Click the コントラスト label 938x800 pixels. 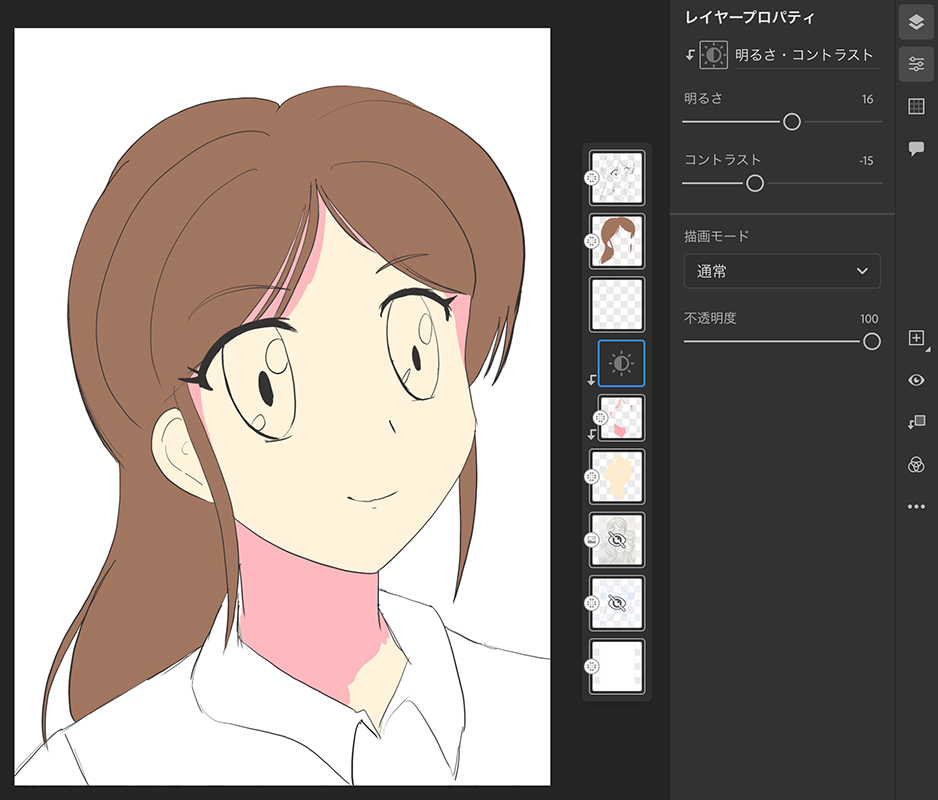tap(723, 160)
